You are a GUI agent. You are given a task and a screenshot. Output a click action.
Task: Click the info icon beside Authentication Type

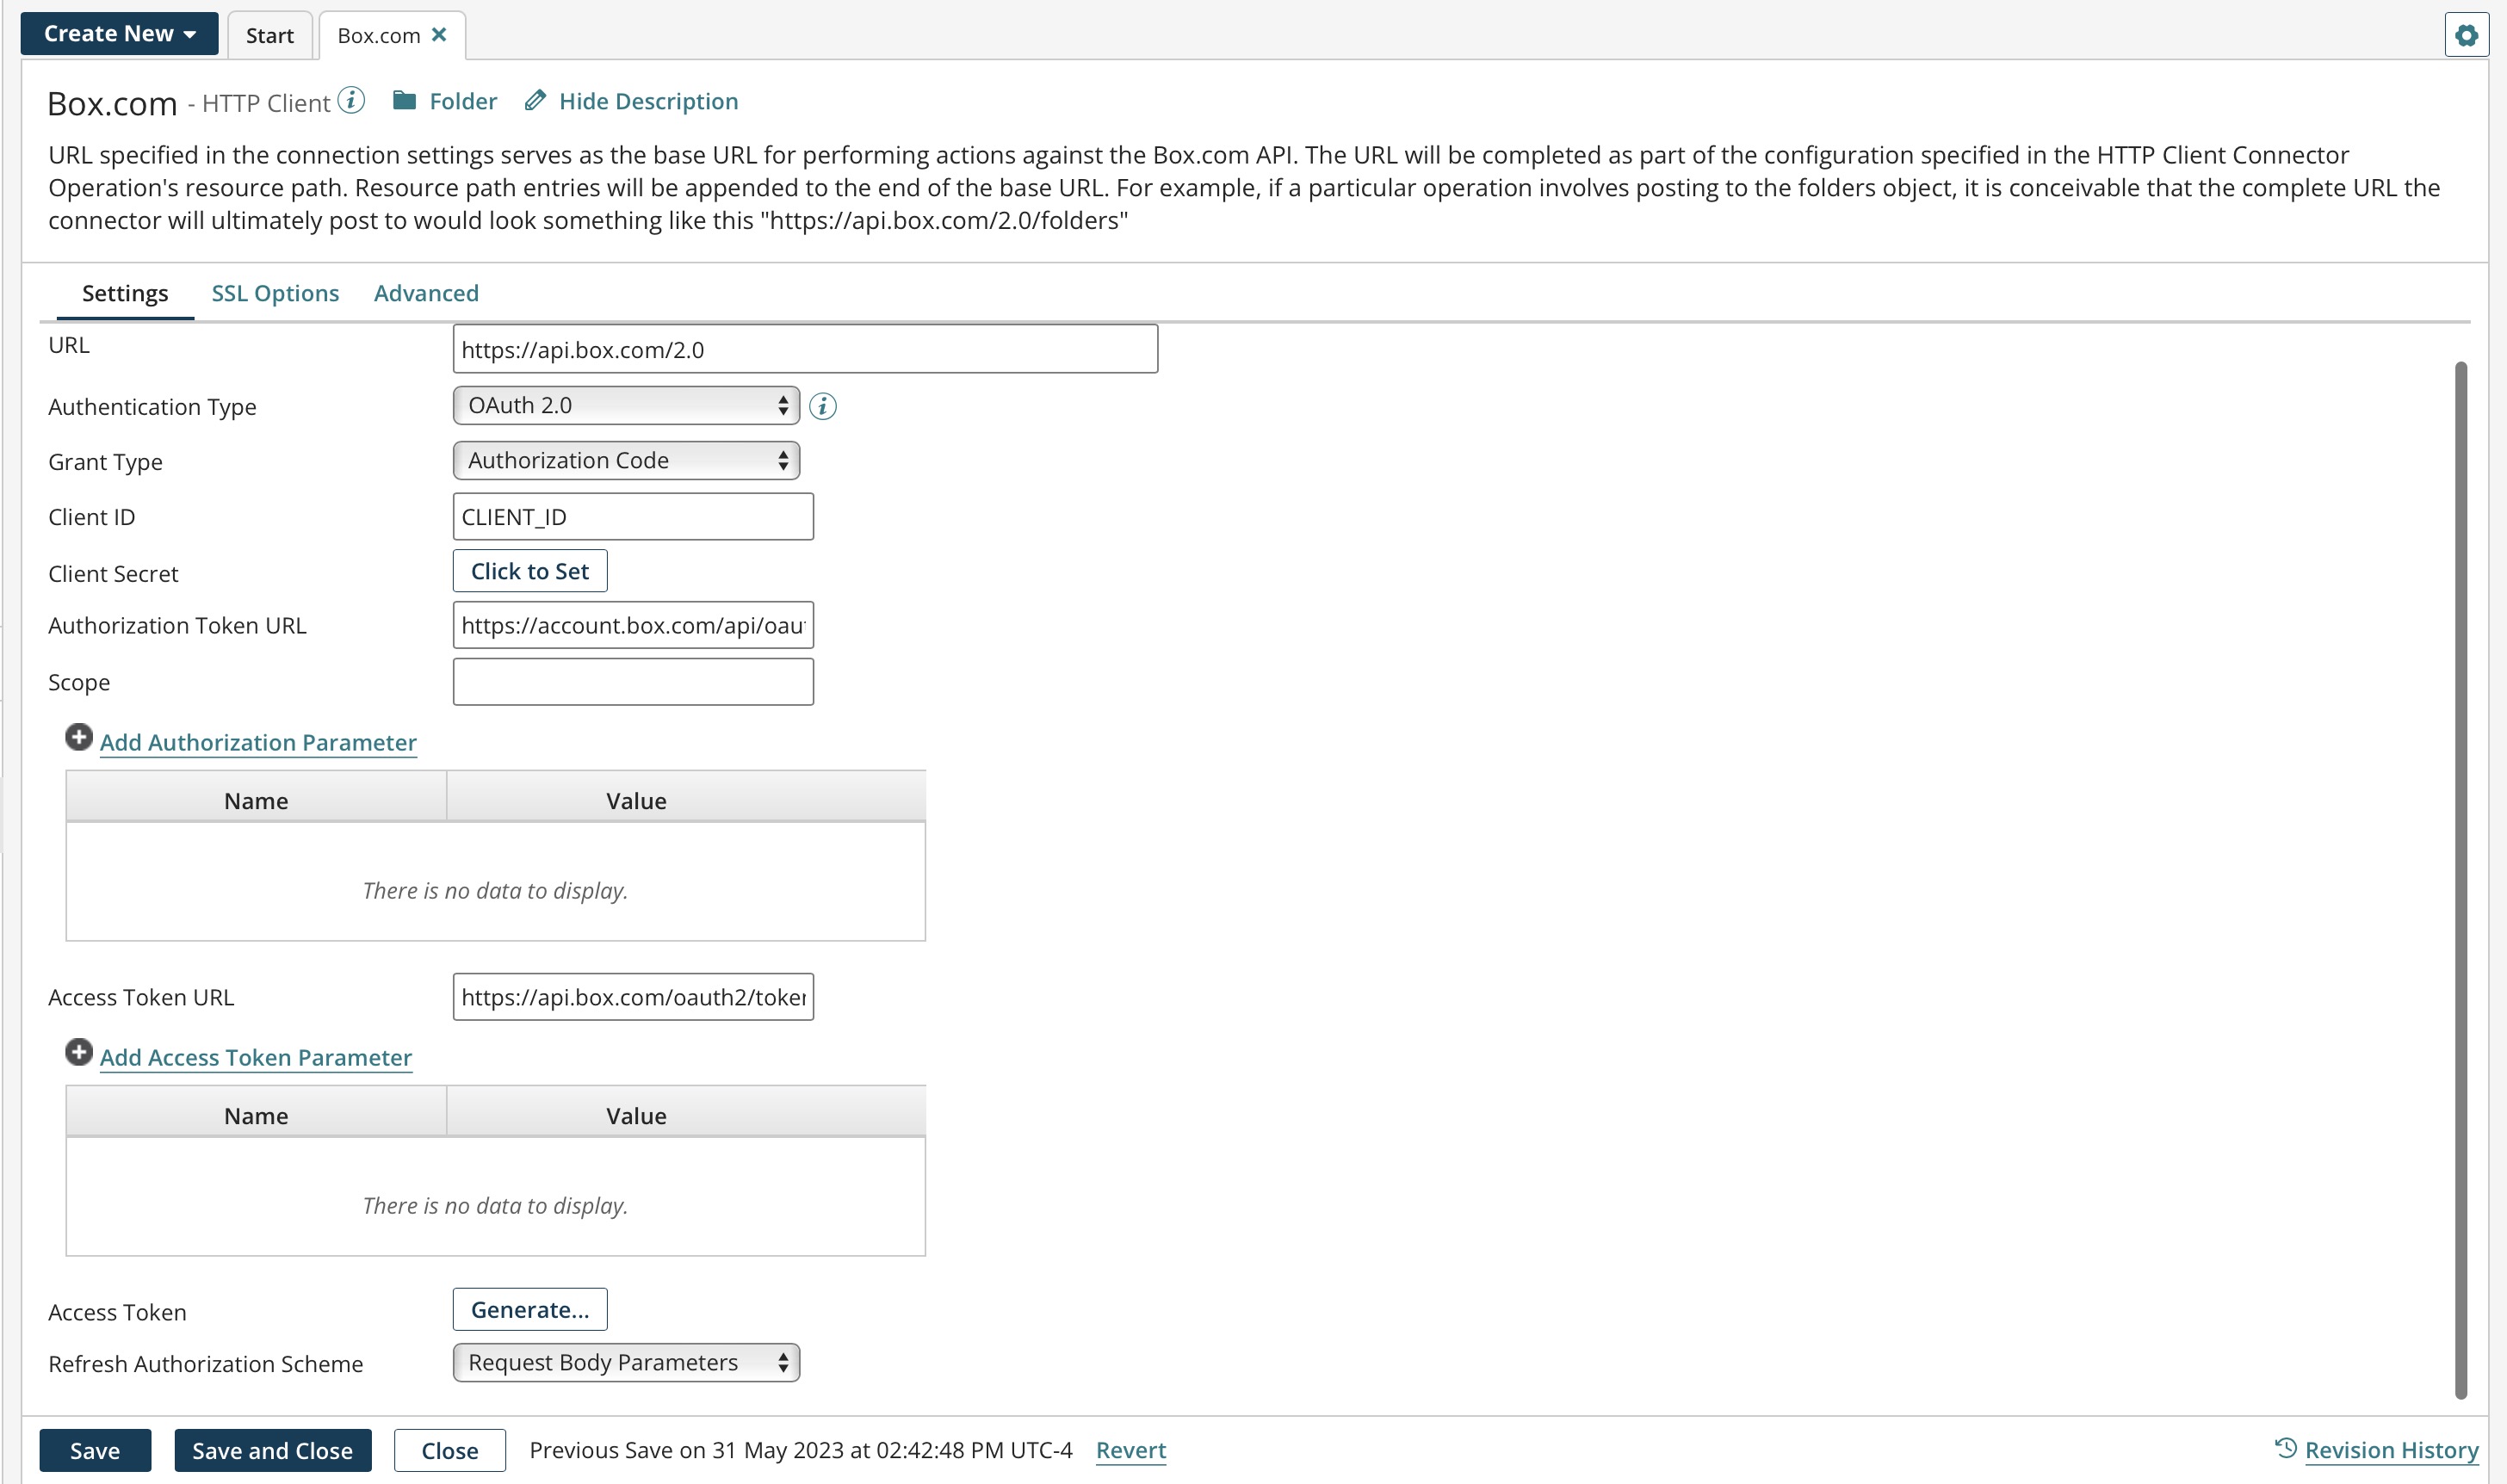(x=823, y=406)
